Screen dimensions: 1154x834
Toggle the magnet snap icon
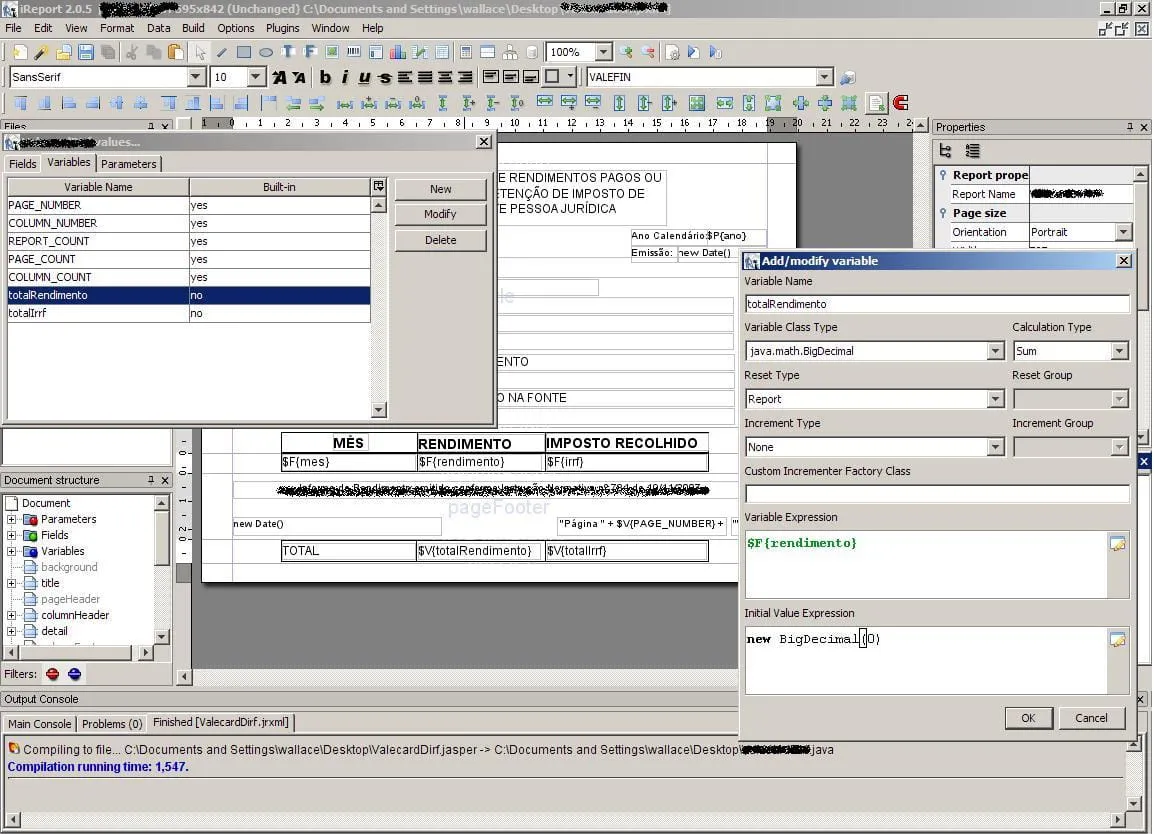pos(900,103)
